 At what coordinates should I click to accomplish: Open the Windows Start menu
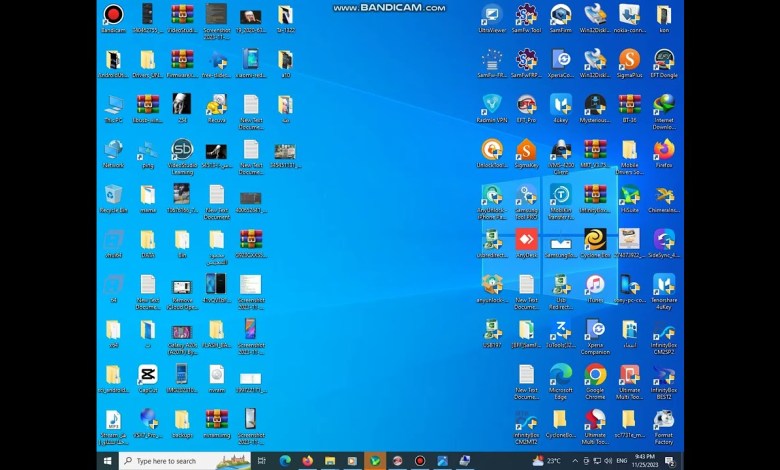click(107, 461)
